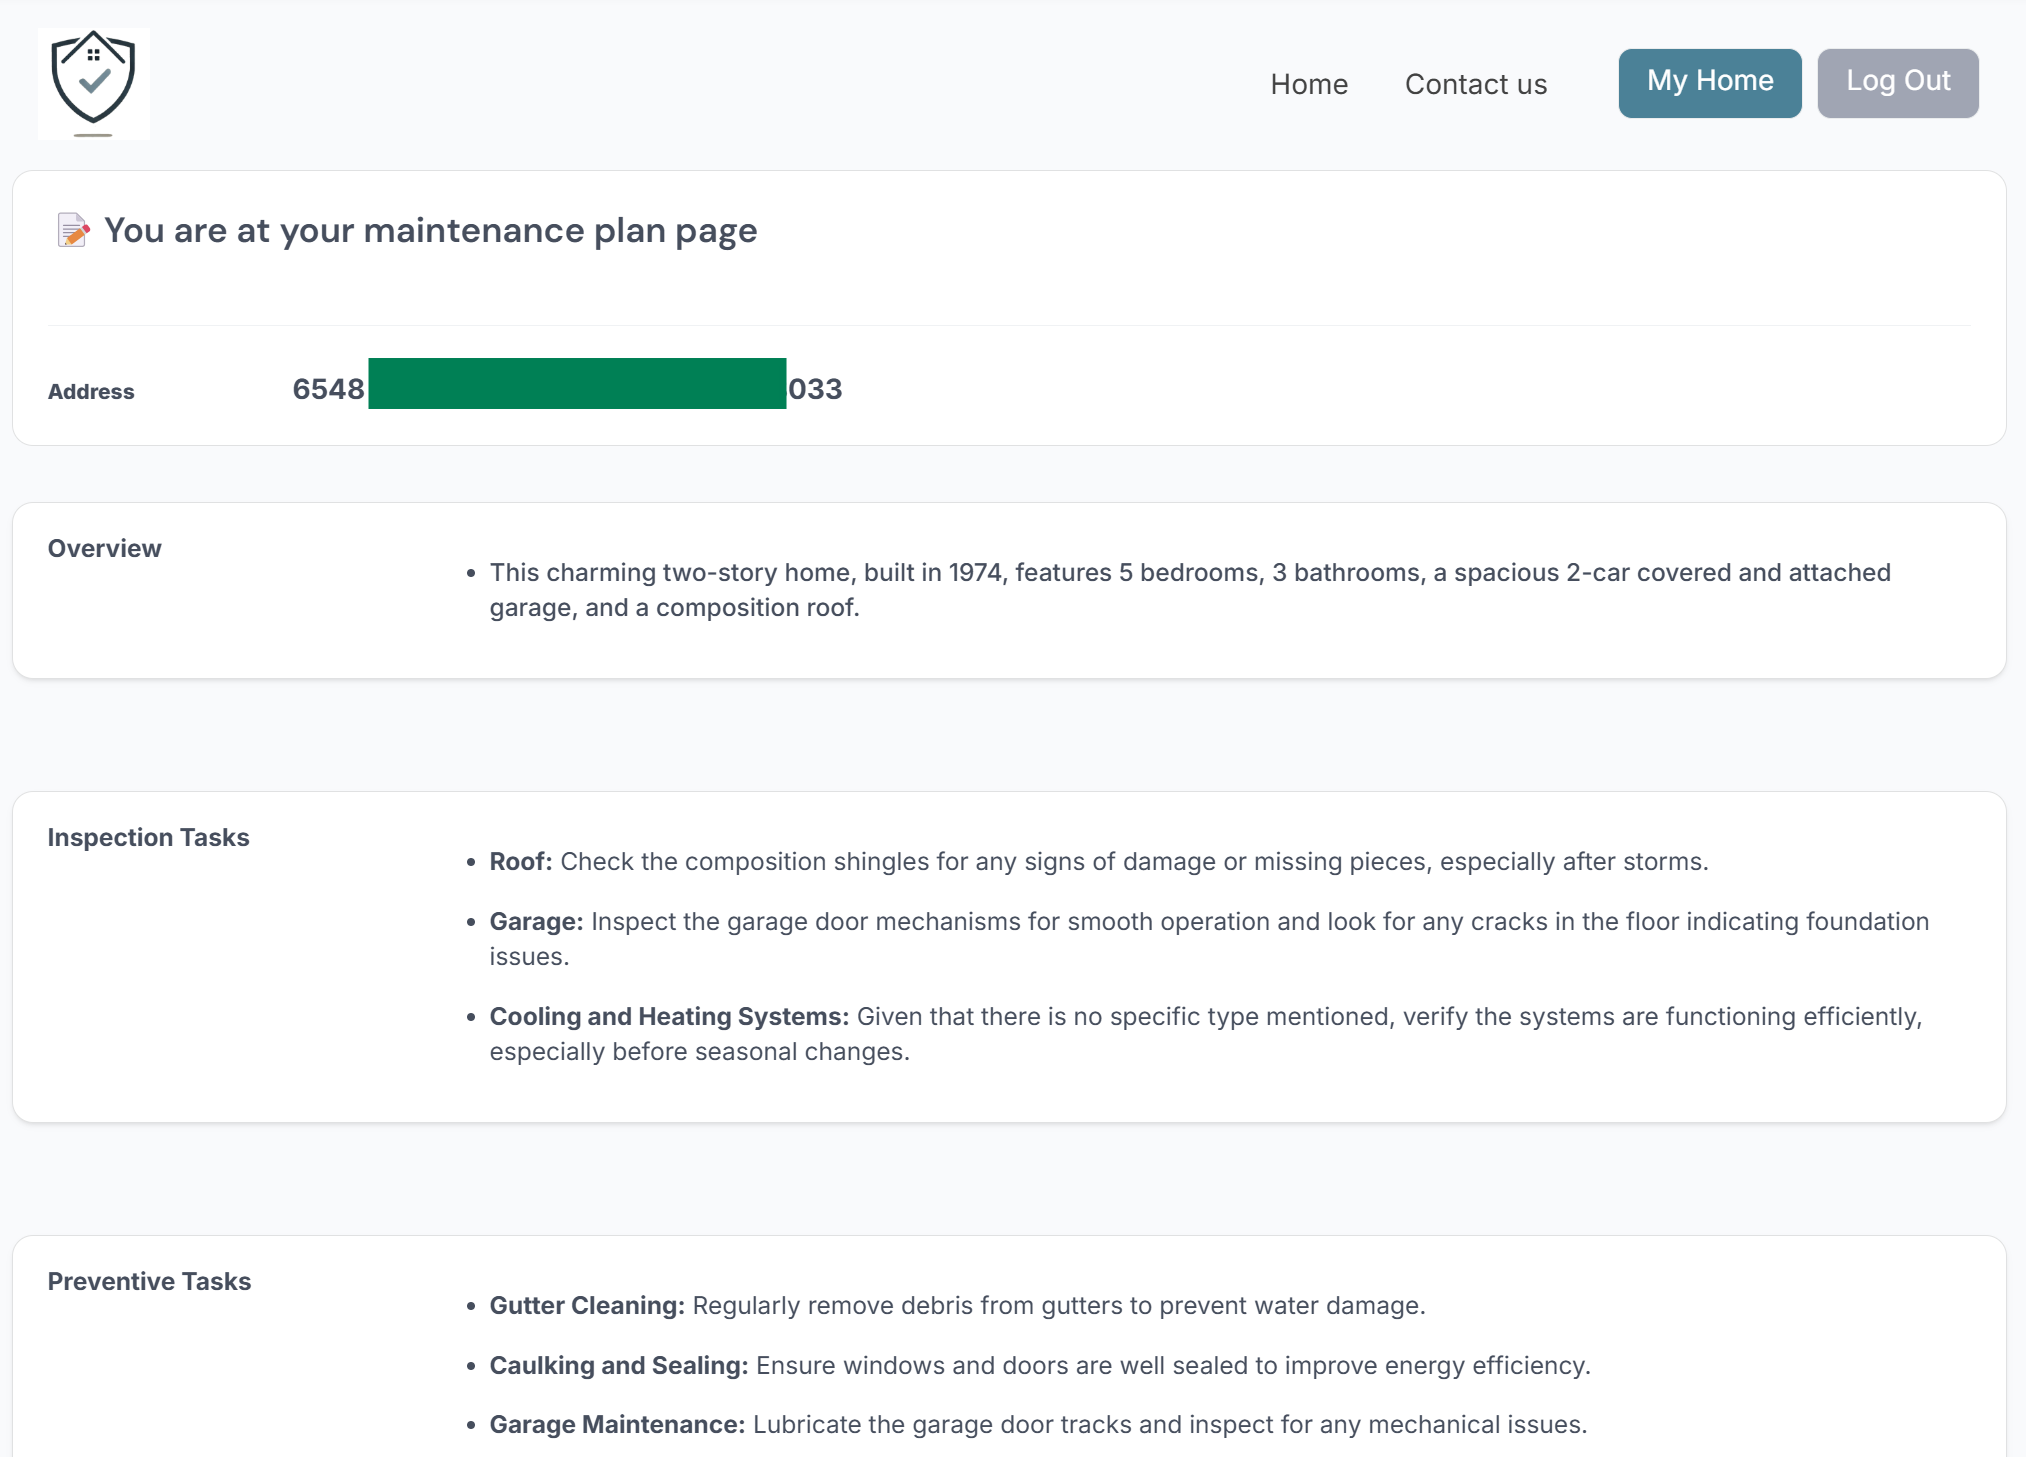
Task: Click the Address label
Action: 91,392
